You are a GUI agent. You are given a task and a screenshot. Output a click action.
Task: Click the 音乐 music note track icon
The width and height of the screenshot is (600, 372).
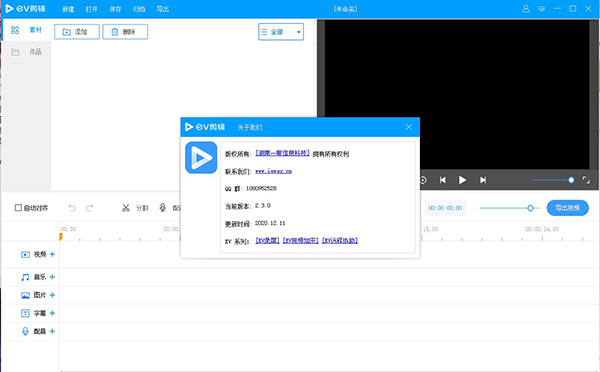point(25,277)
